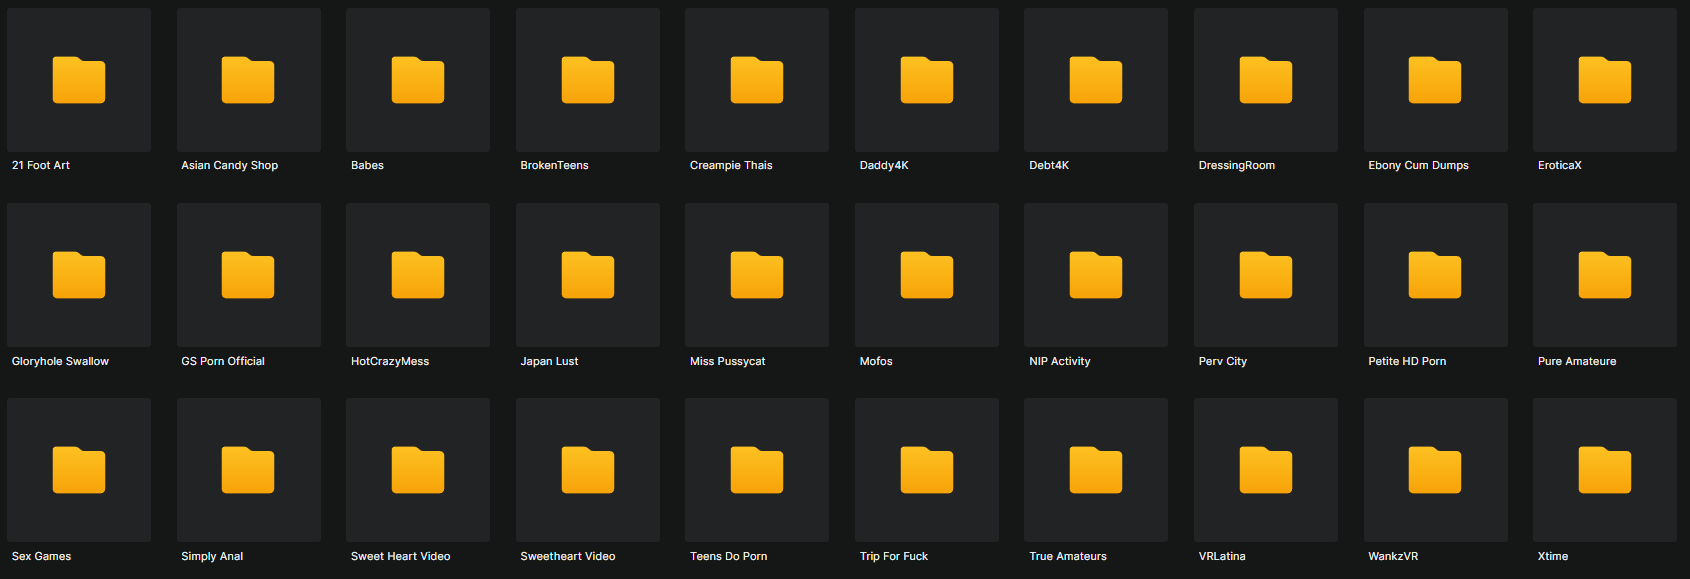1690x579 pixels.
Task: Select the WankzVR folder icon
Action: [1436, 470]
